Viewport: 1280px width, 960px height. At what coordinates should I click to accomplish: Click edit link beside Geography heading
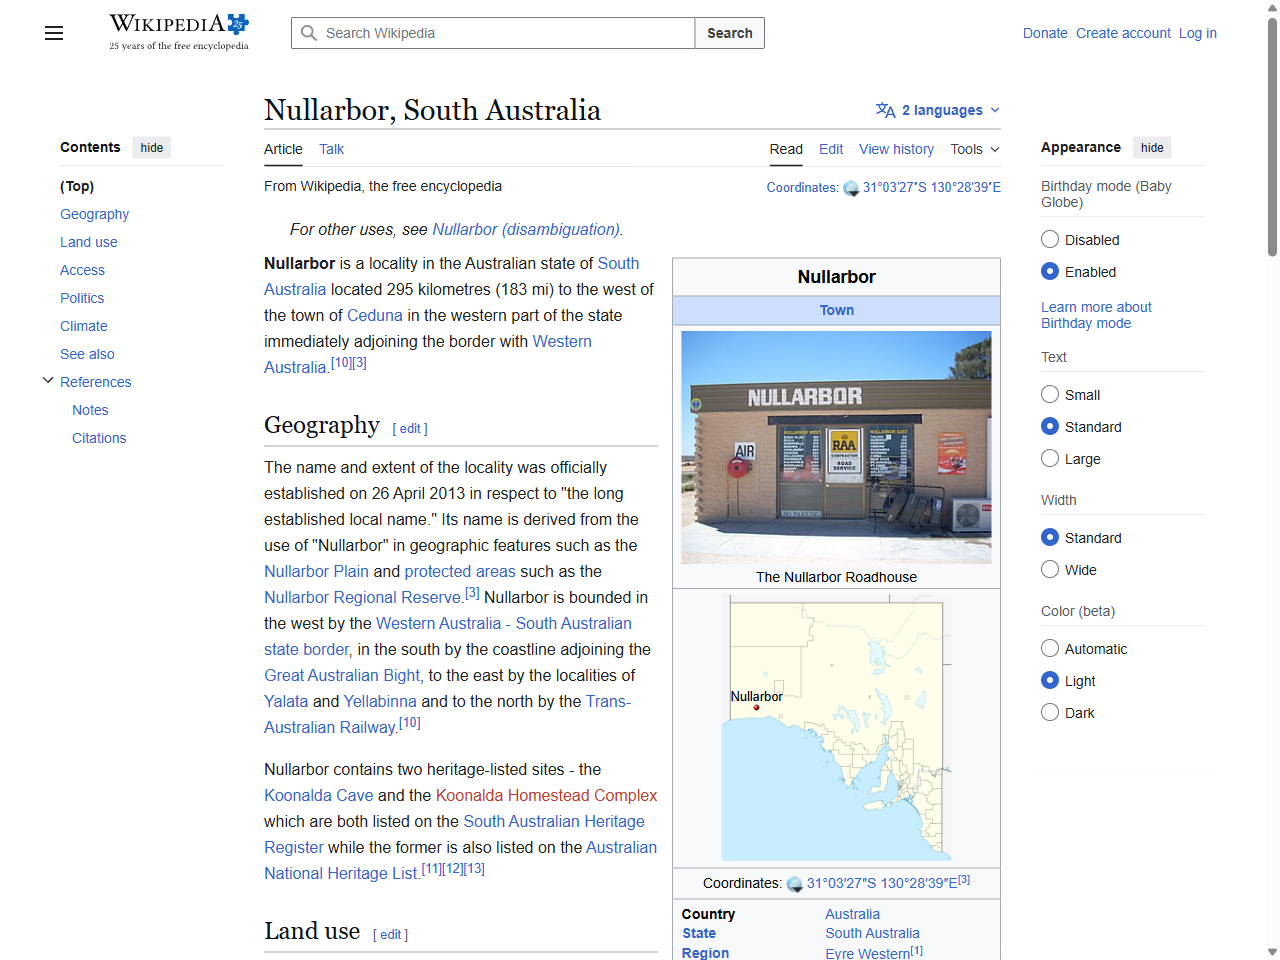point(410,428)
